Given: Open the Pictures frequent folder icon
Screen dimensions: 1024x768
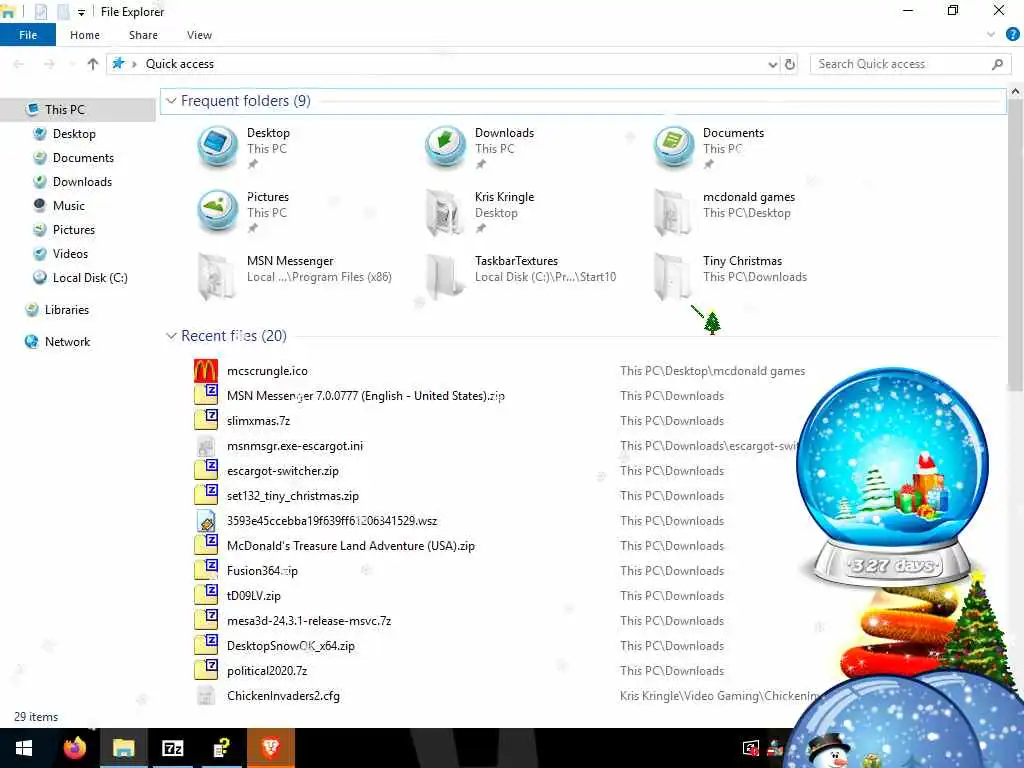Looking at the screenshot, I should point(217,211).
